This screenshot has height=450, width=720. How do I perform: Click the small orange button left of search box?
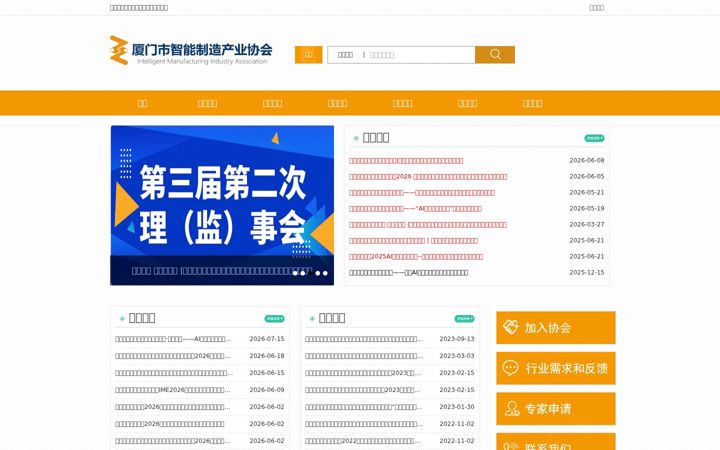tap(309, 55)
